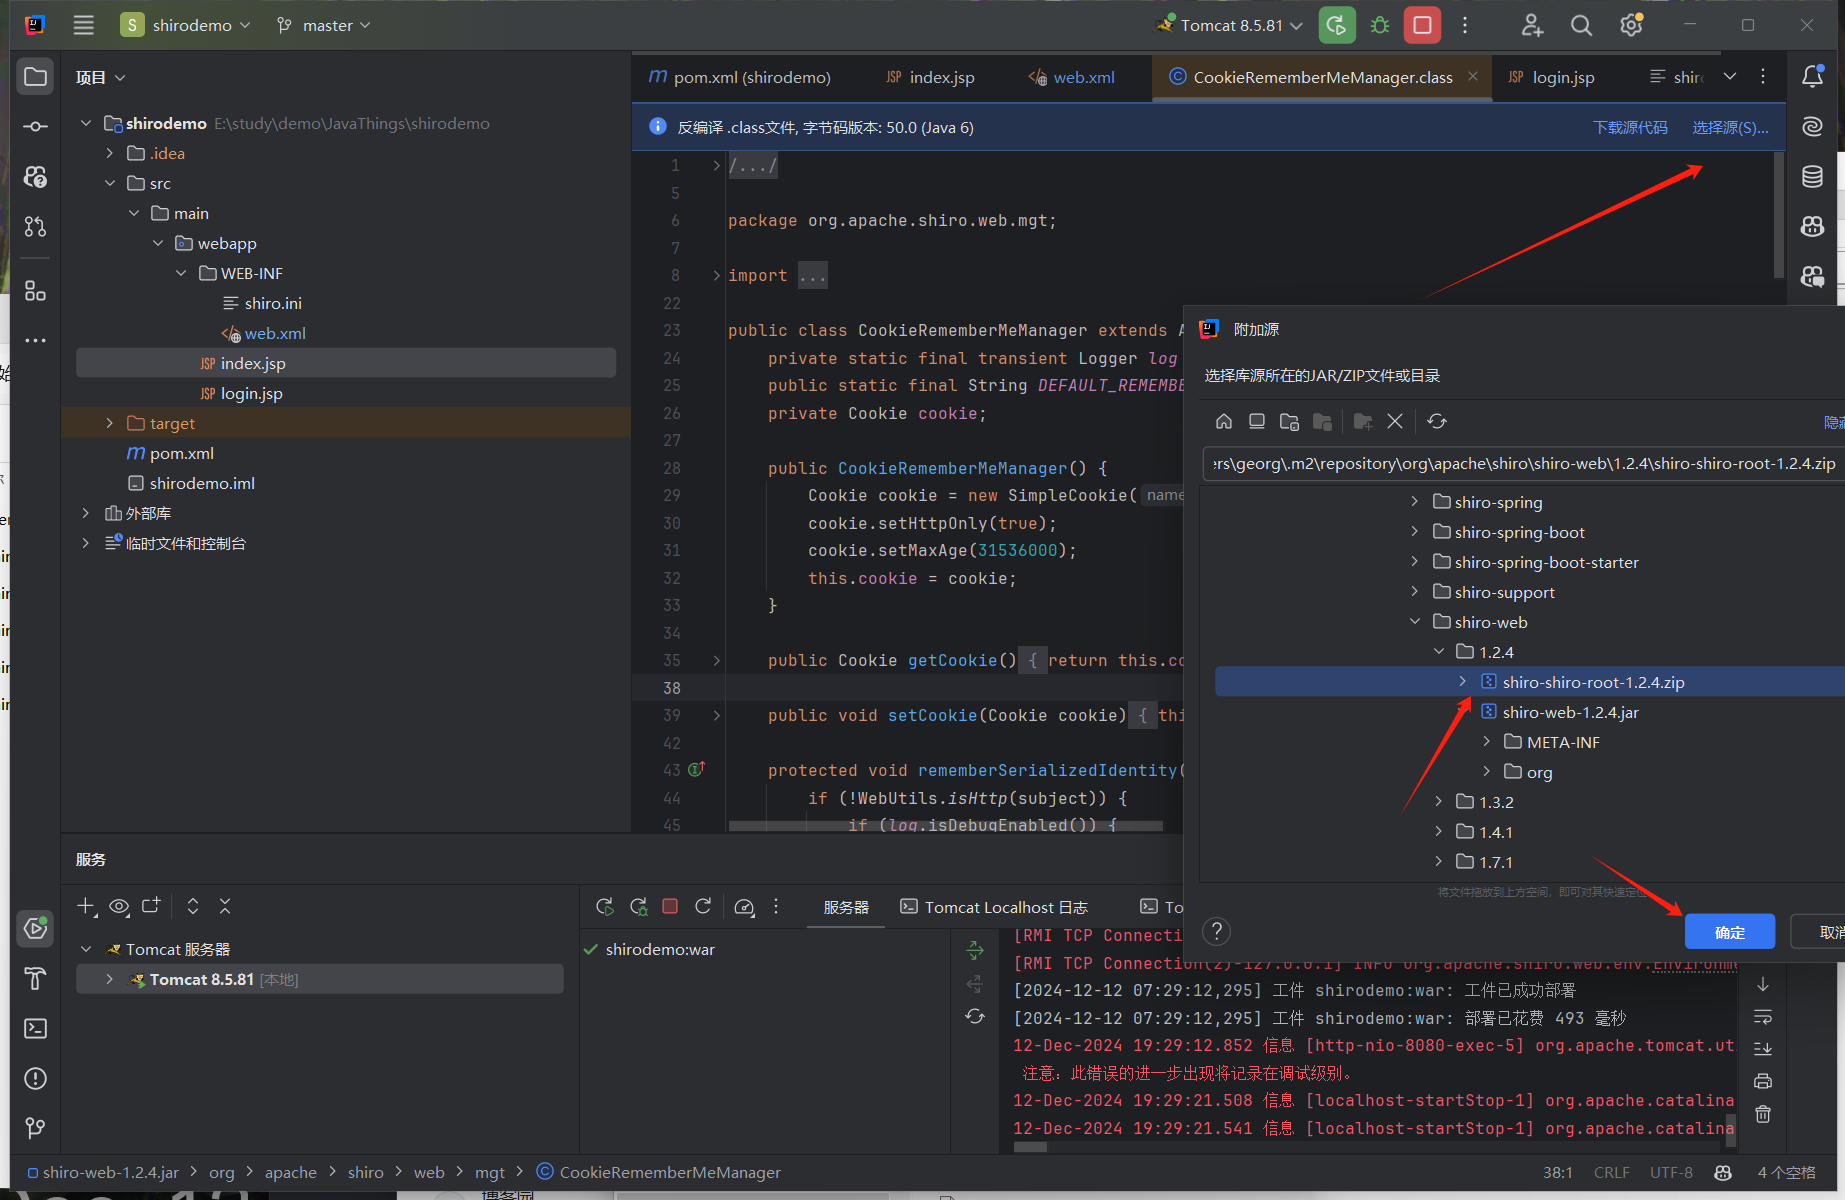Image resolution: width=1845 pixels, height=1200 pixels.
Task: Click the path input field in chooser
Action: click(1523, 463)
